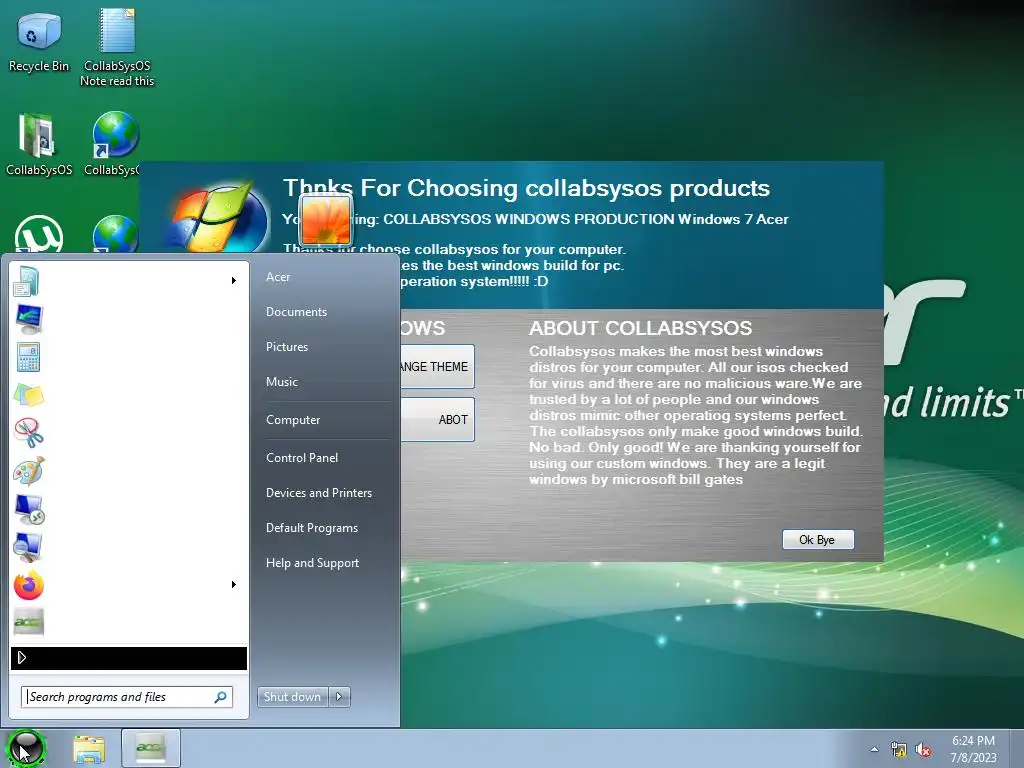1024x768 pixels.
Task: Open Music from the Start menu
Action: click(281, 382)
